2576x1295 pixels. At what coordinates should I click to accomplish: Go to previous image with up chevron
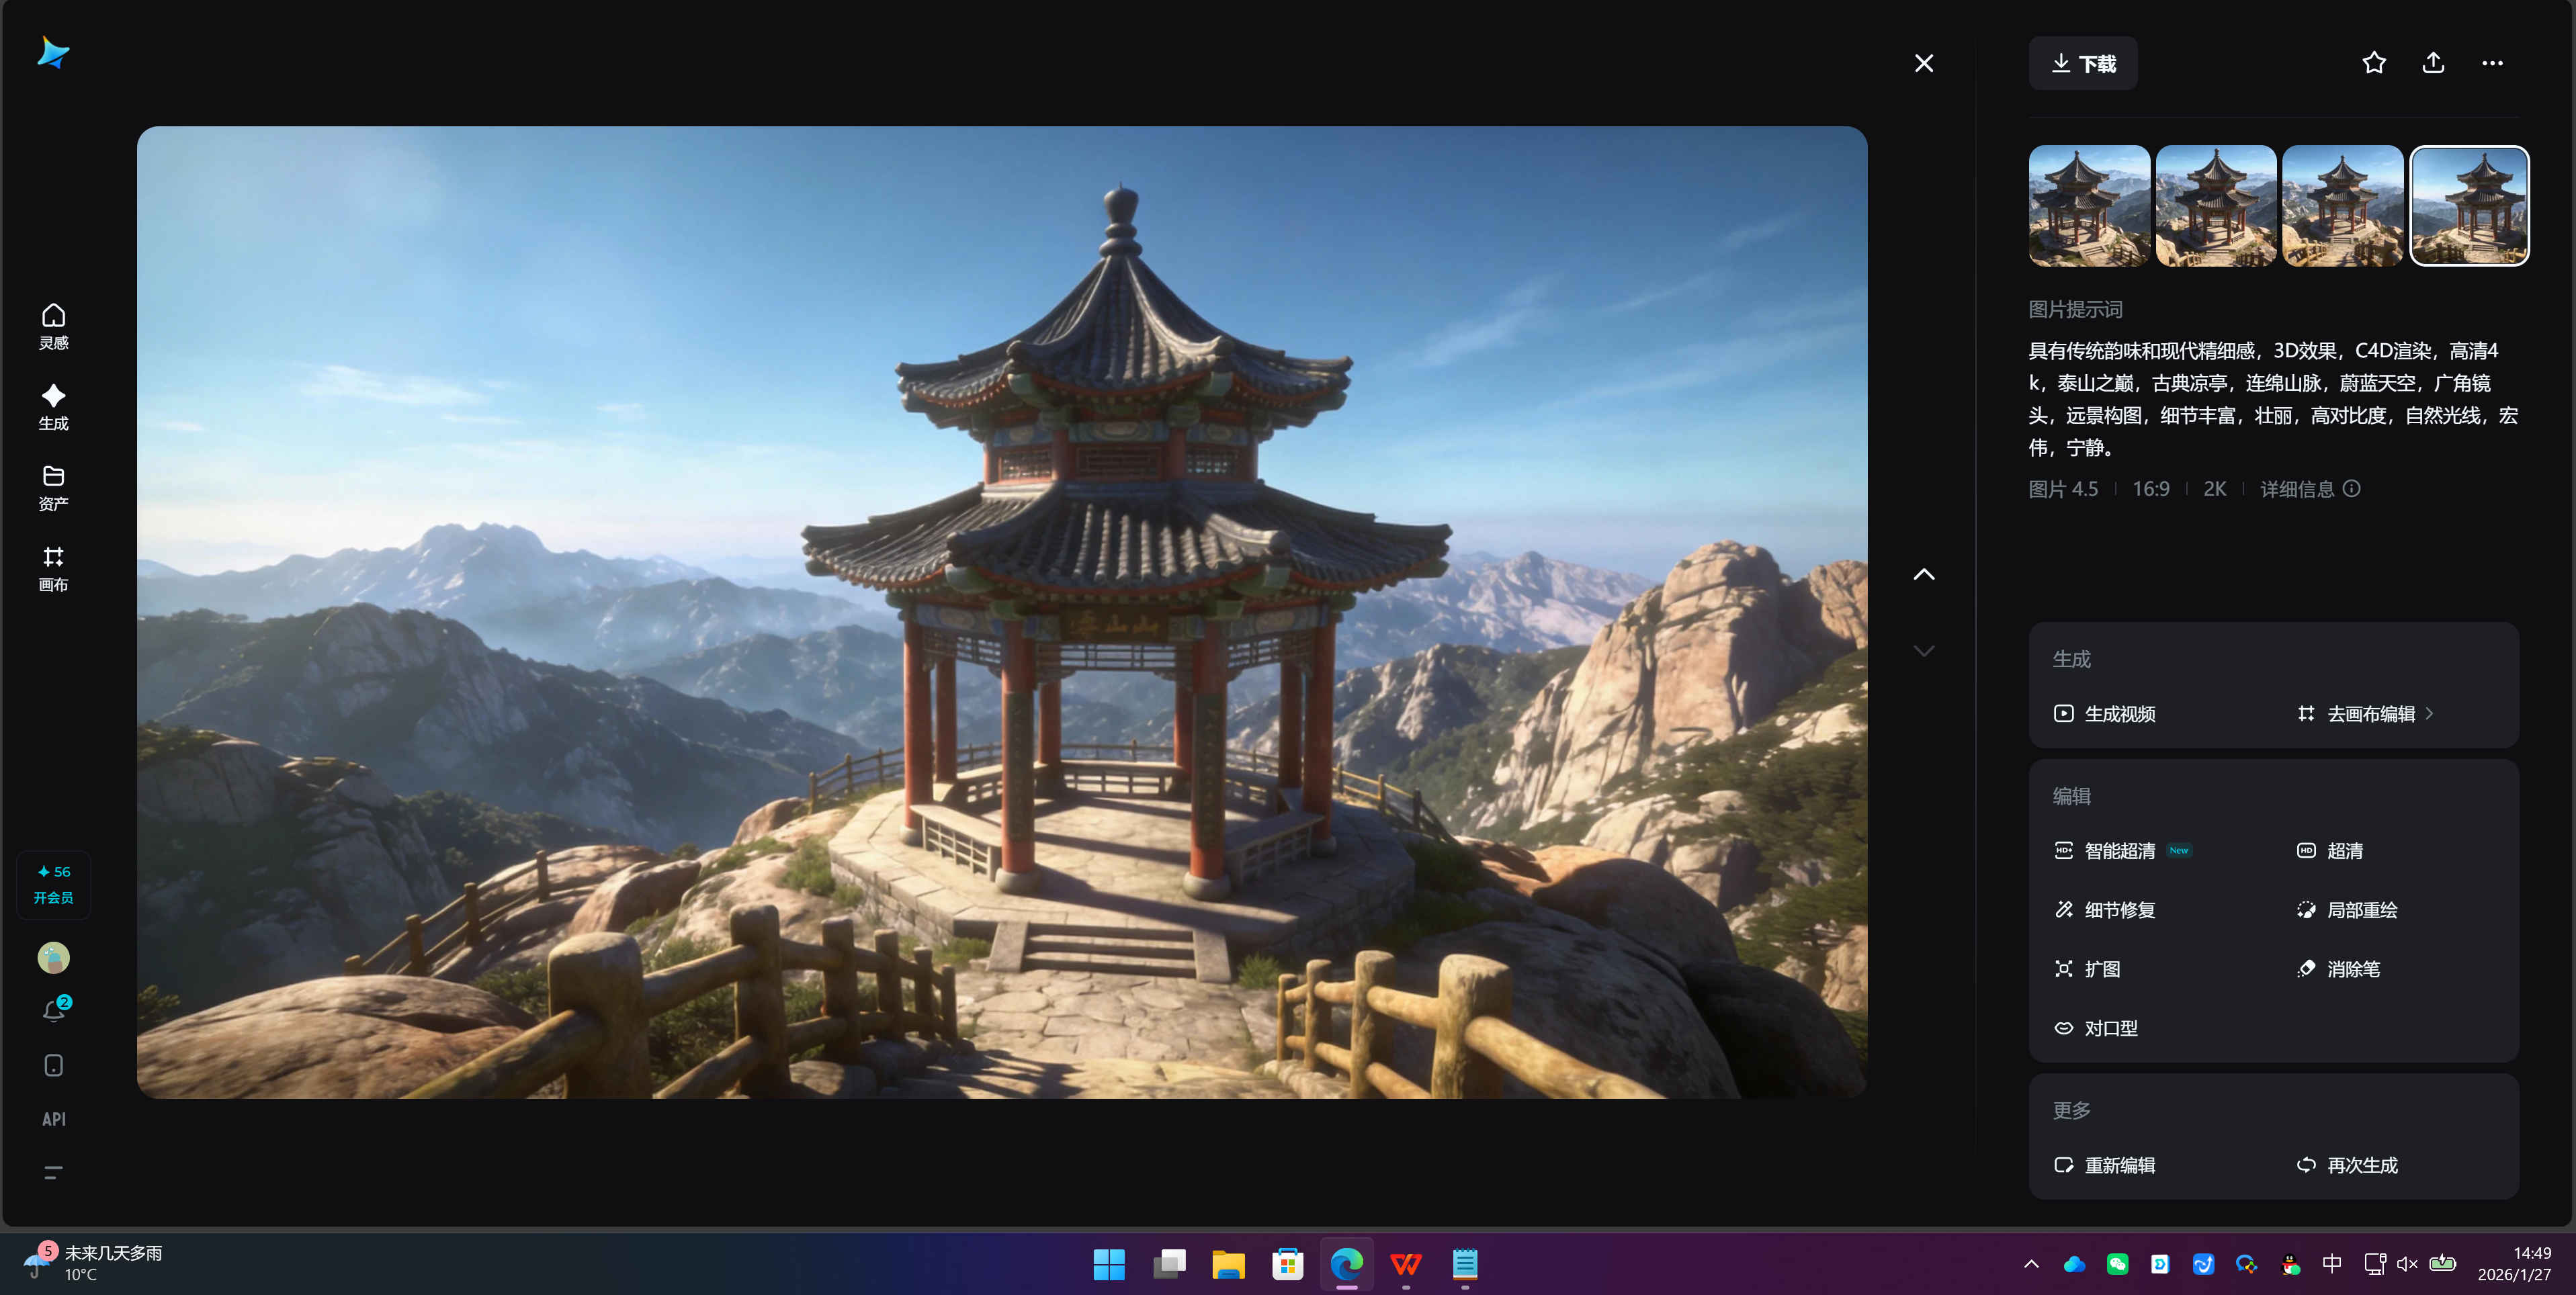(x=1923, y=574)
